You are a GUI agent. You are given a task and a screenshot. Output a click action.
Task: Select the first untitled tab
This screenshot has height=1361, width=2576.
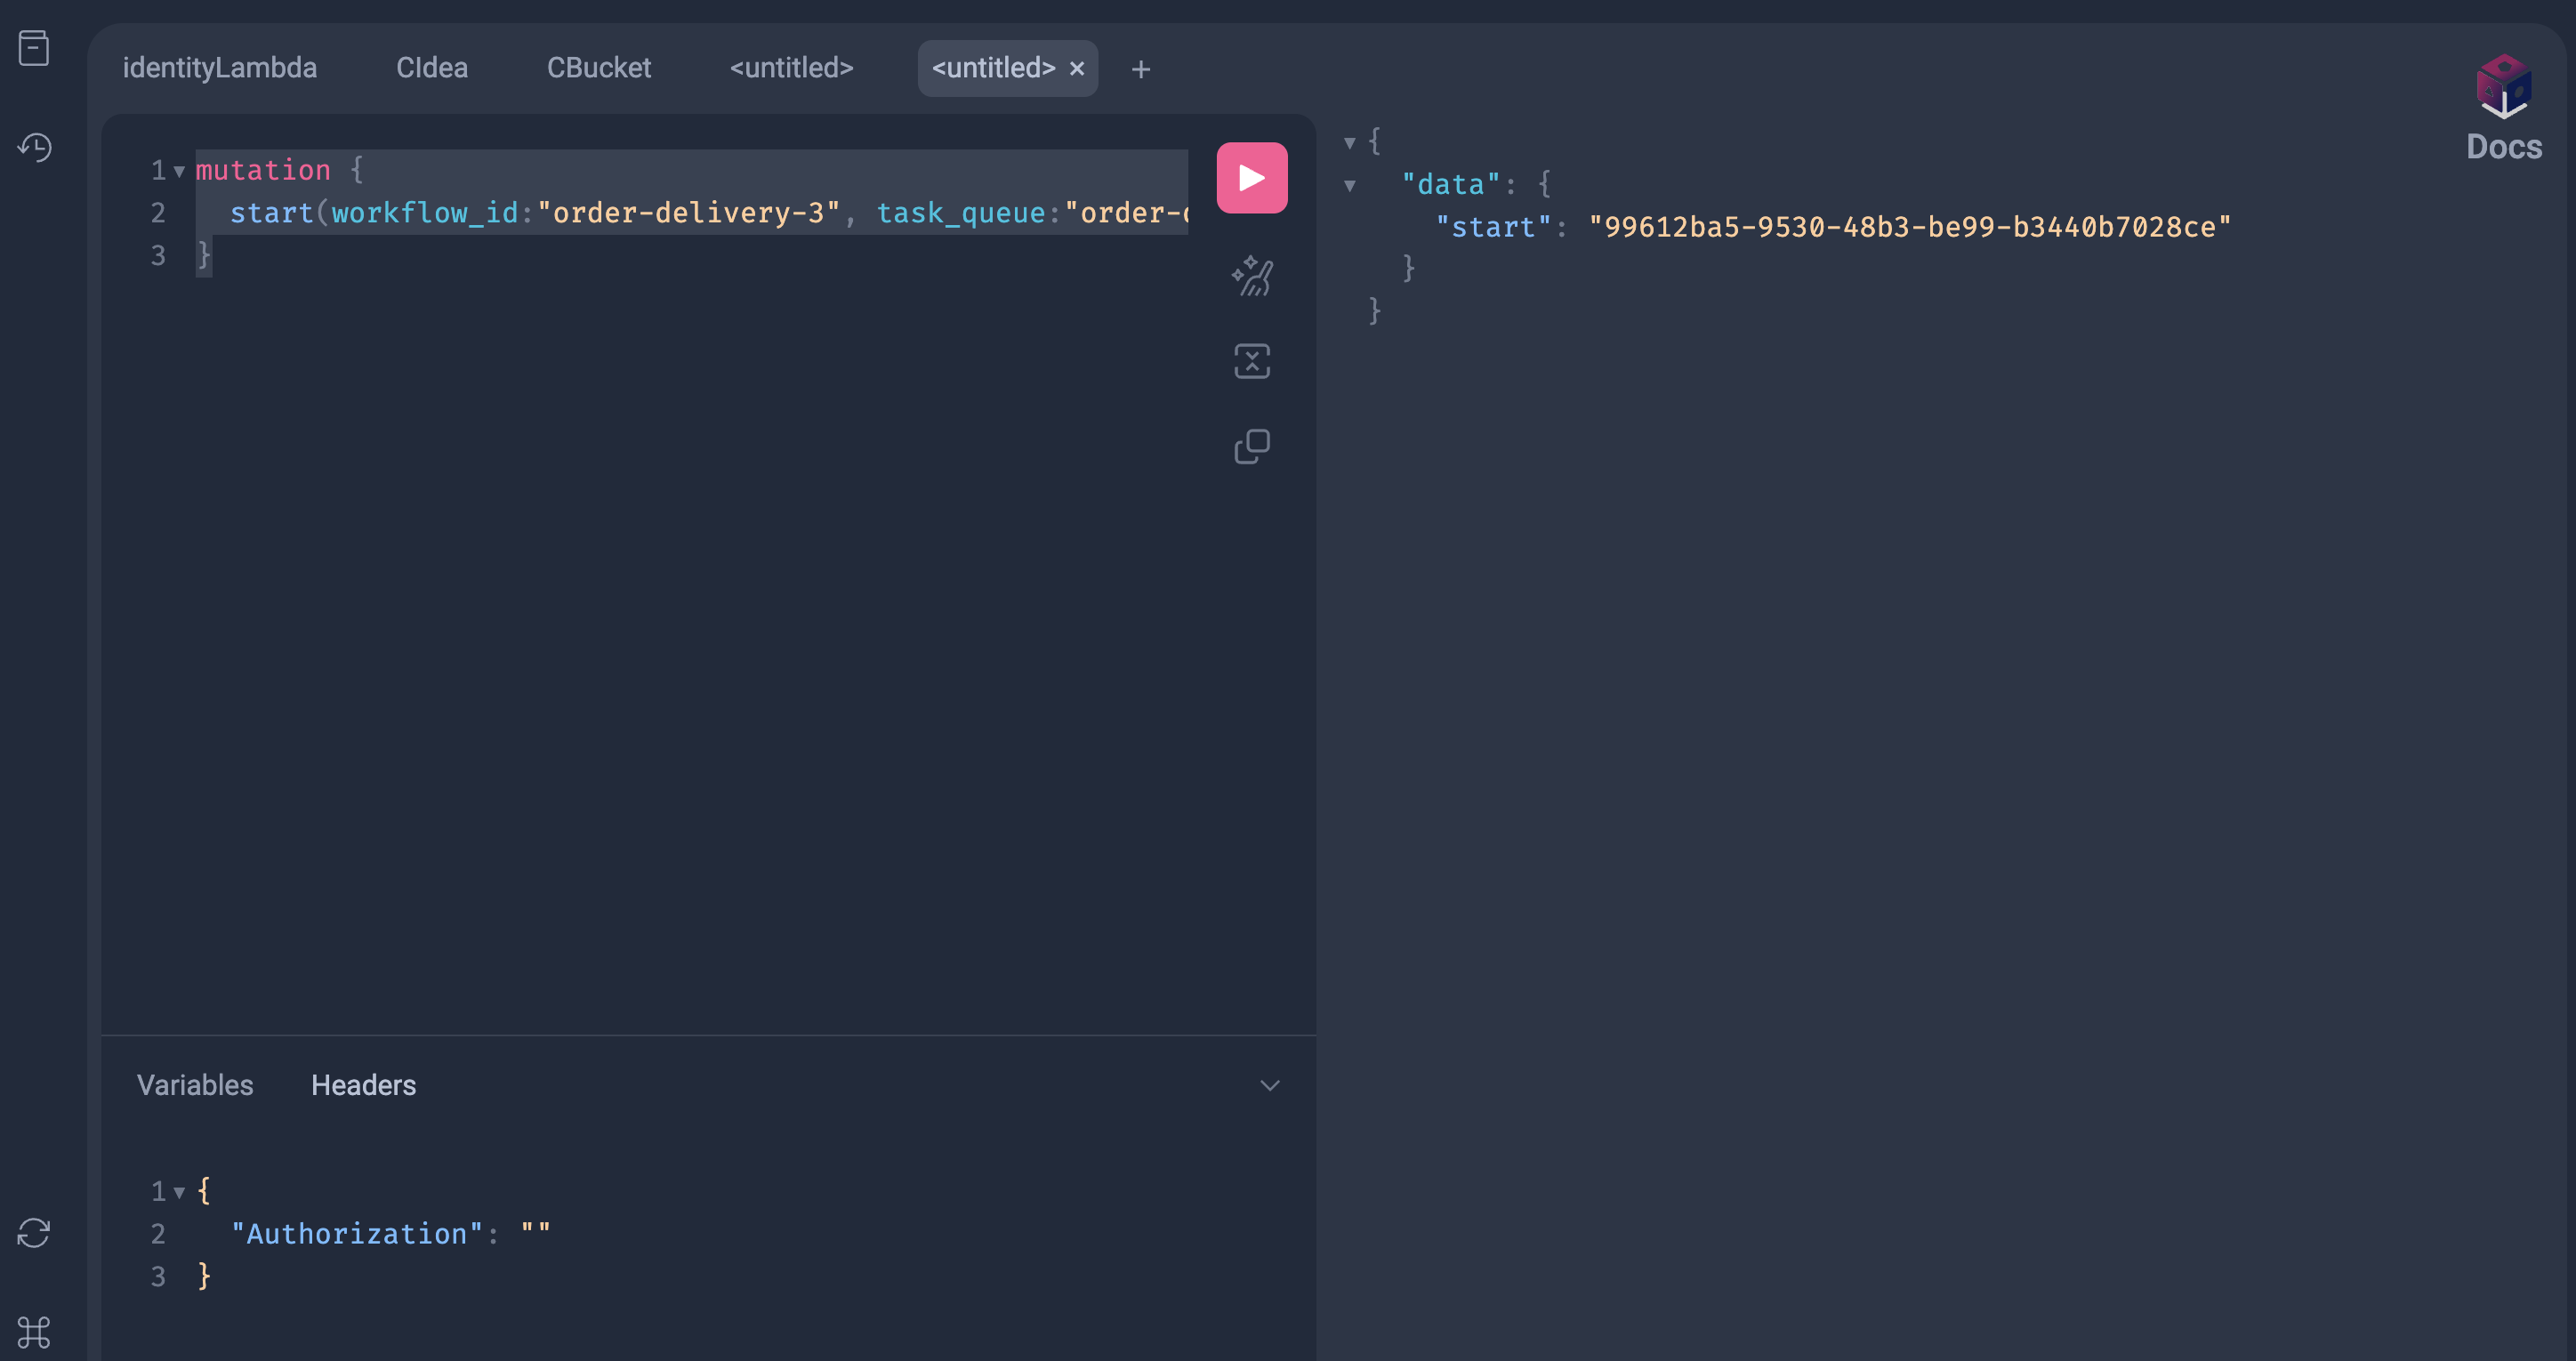[x=792, y=68]
